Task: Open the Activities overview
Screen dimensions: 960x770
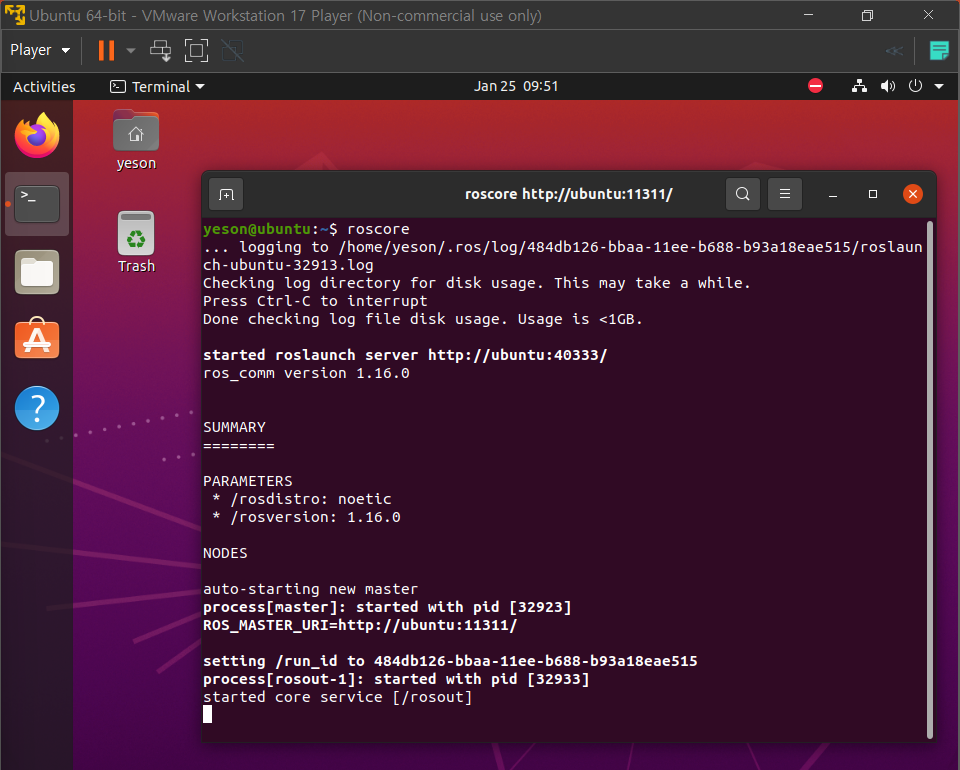Action: pos(44,87)
